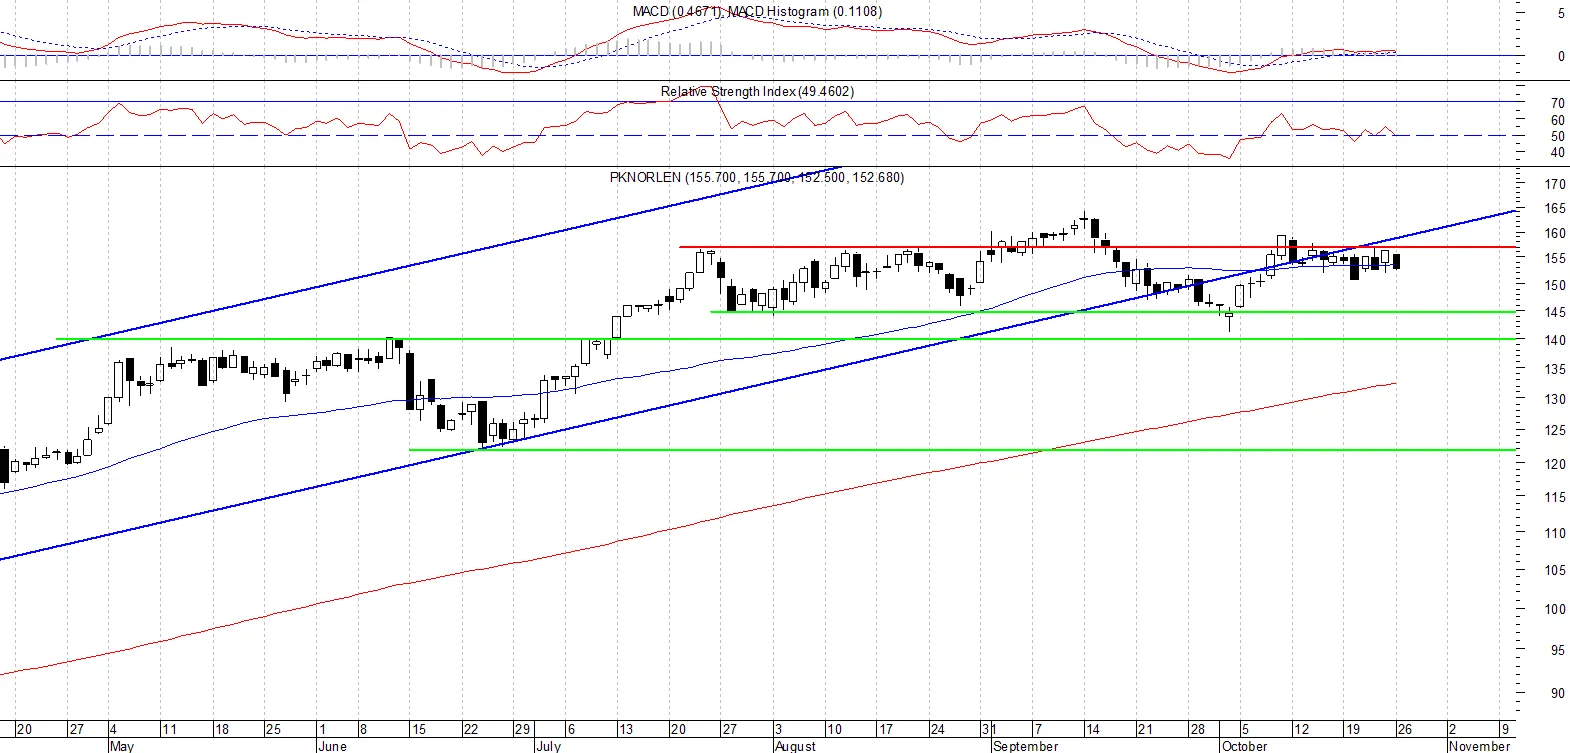Click the 170 price axis label
The image size is (1570, 753).
[x=1555, y=184]
